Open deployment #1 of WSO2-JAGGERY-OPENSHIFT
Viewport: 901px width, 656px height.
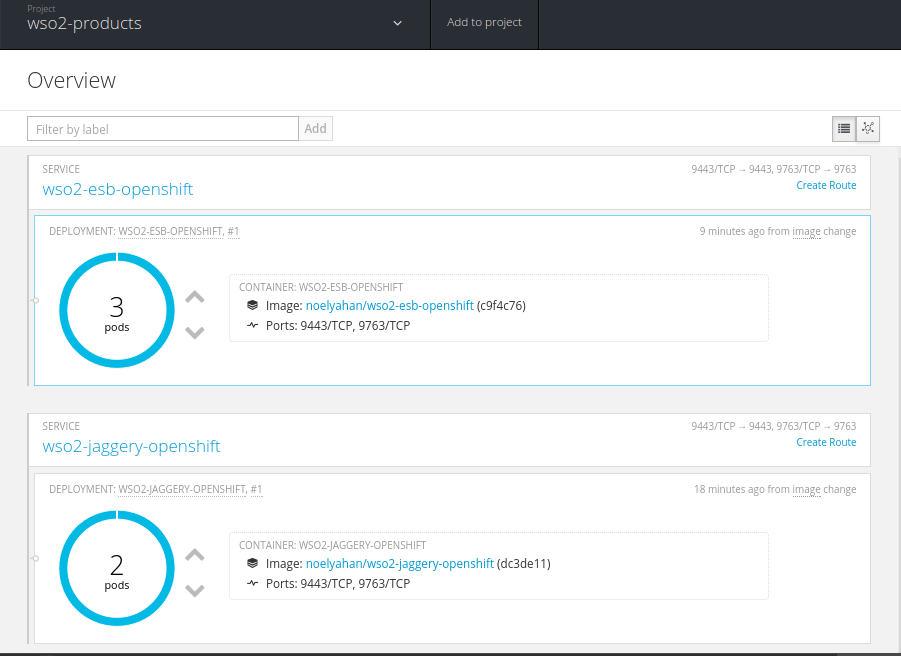click(x=256, y=489)
